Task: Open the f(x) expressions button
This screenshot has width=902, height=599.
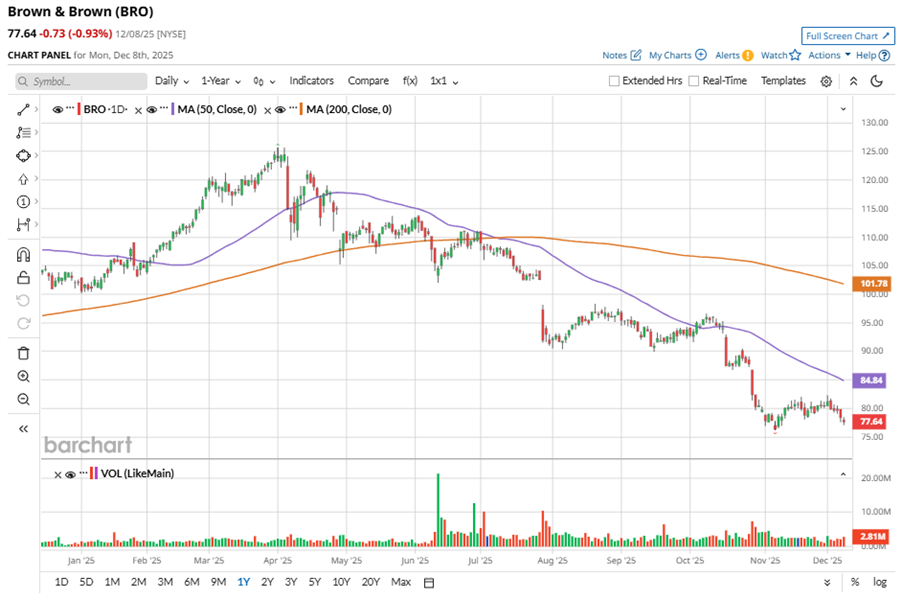Action: (x=410, y=81)
